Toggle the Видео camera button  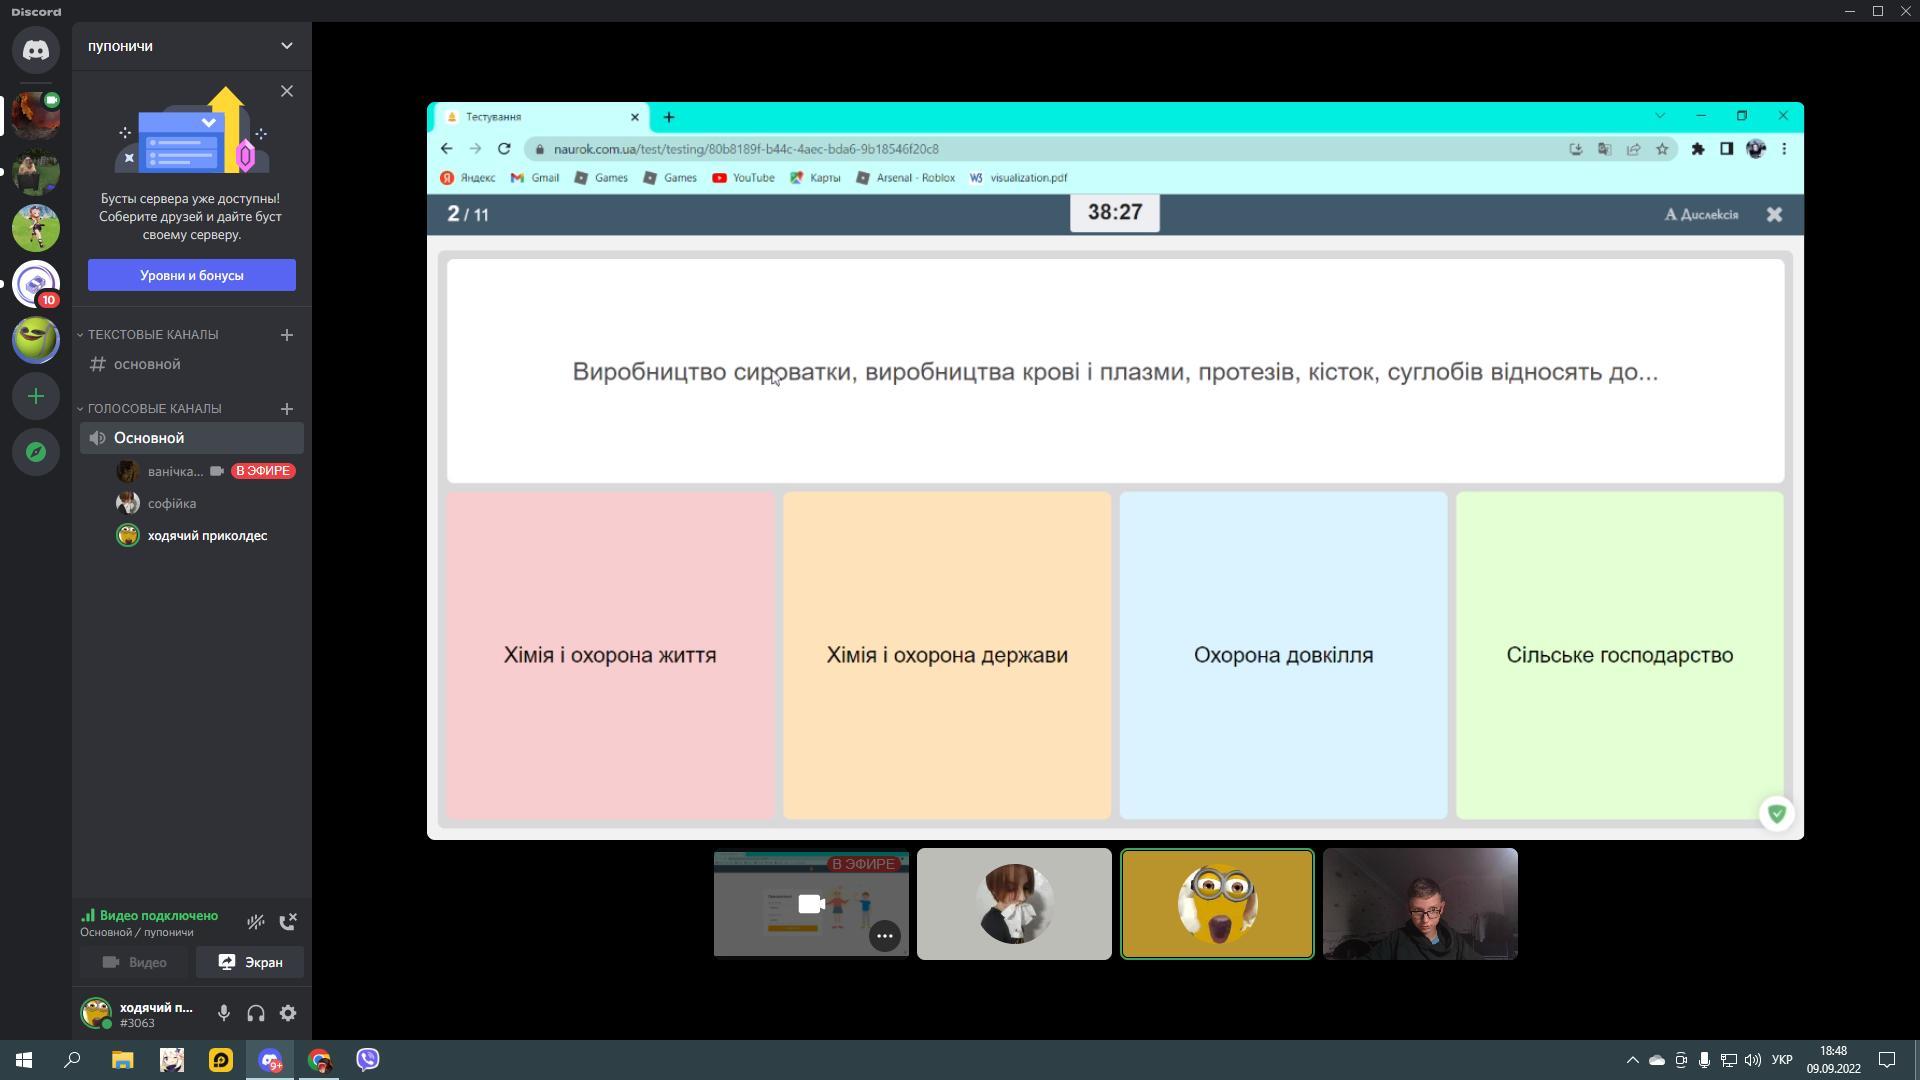pos(135,962)
